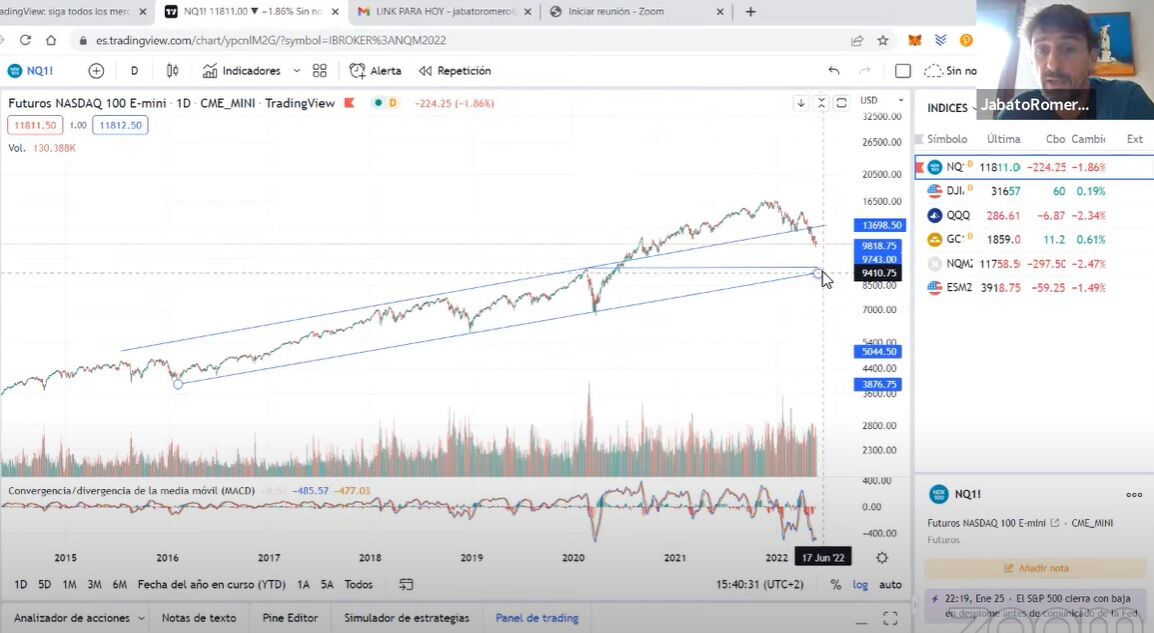The image size is (1154, 633).
Task: Open the candlestick chart style selector
Action: pyautogui.click(x=173, y=71)
